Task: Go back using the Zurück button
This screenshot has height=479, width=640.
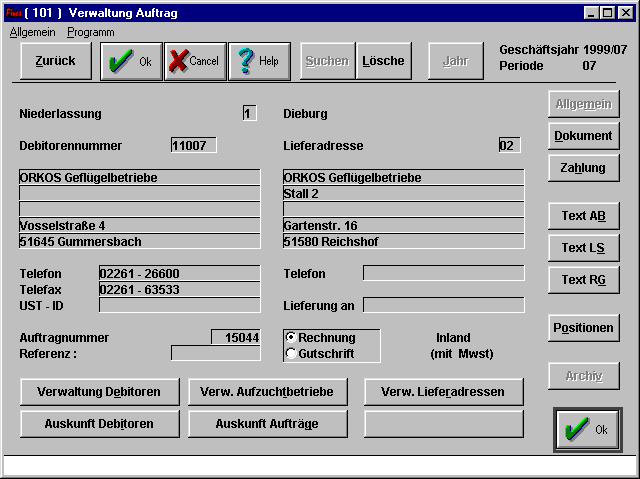Action: click(x=56, y=61)
